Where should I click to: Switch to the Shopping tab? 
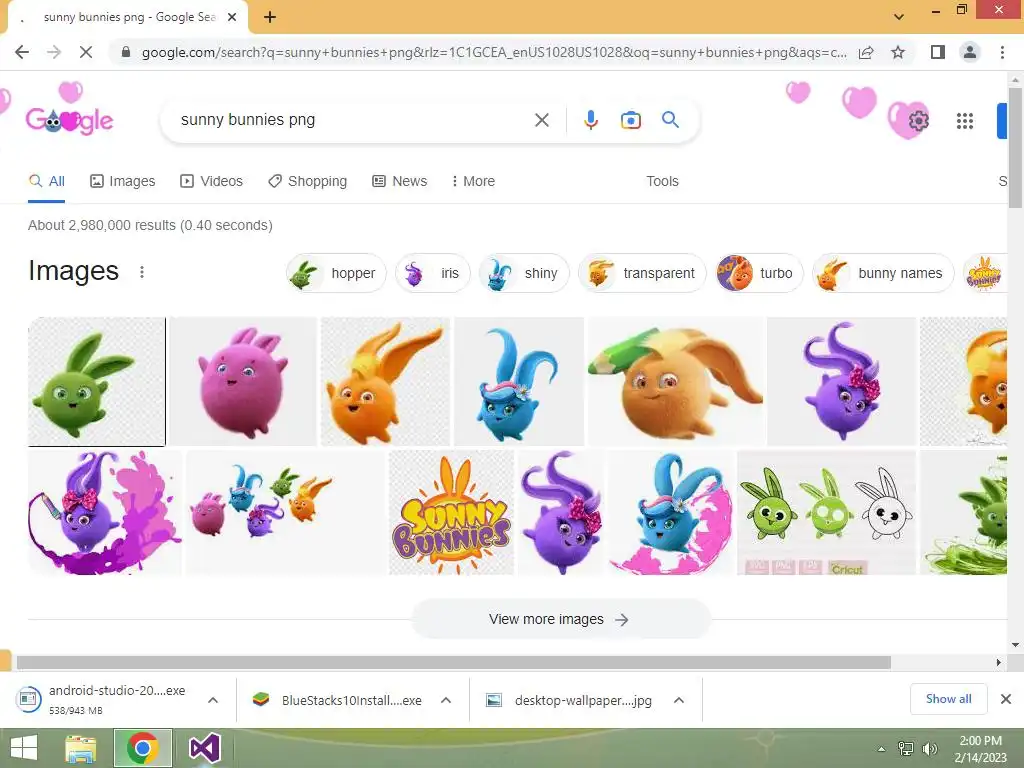coord(308,181)
